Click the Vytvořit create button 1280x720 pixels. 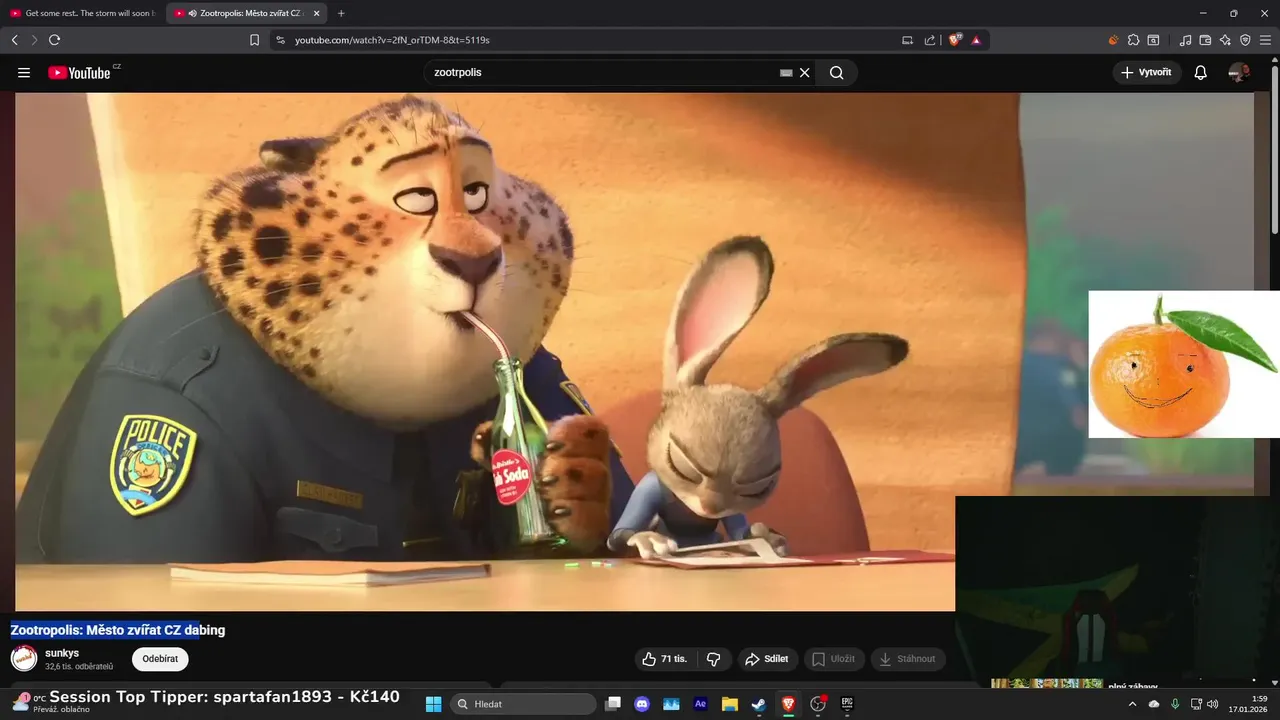tap(1147, 73)
